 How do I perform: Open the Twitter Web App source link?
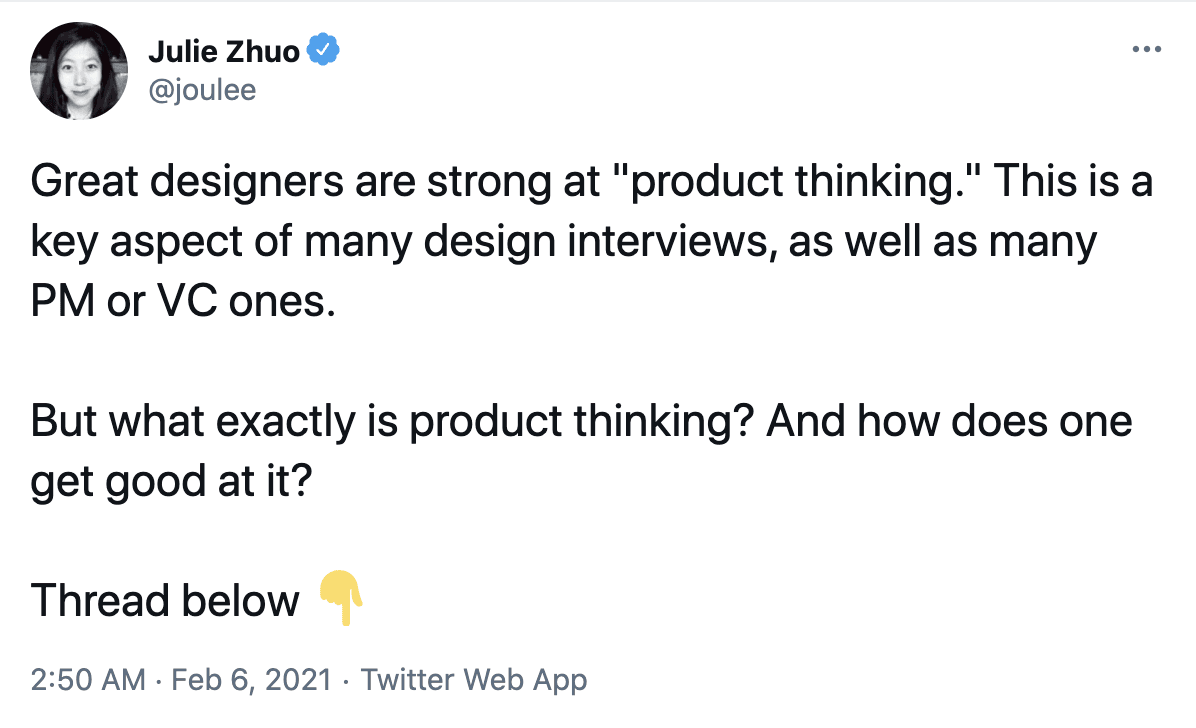(474, 679)
